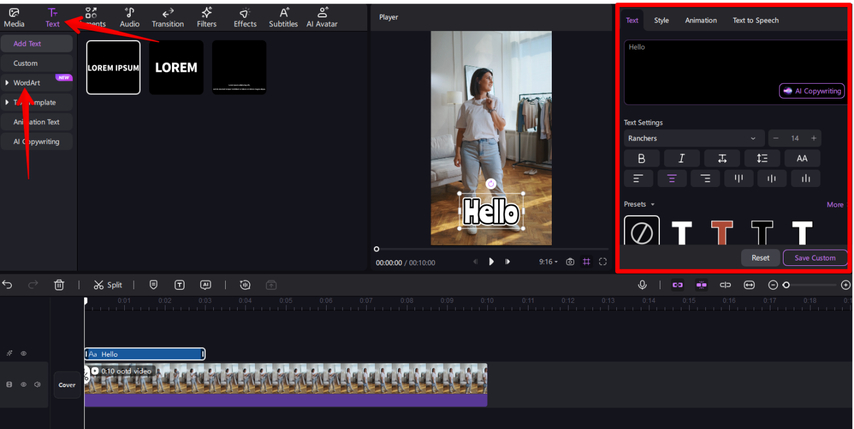Image resolution: width=854 pixels, height=429 pixels.
Task: Take a snapshot with camera icon
Action: pos(569,262)
